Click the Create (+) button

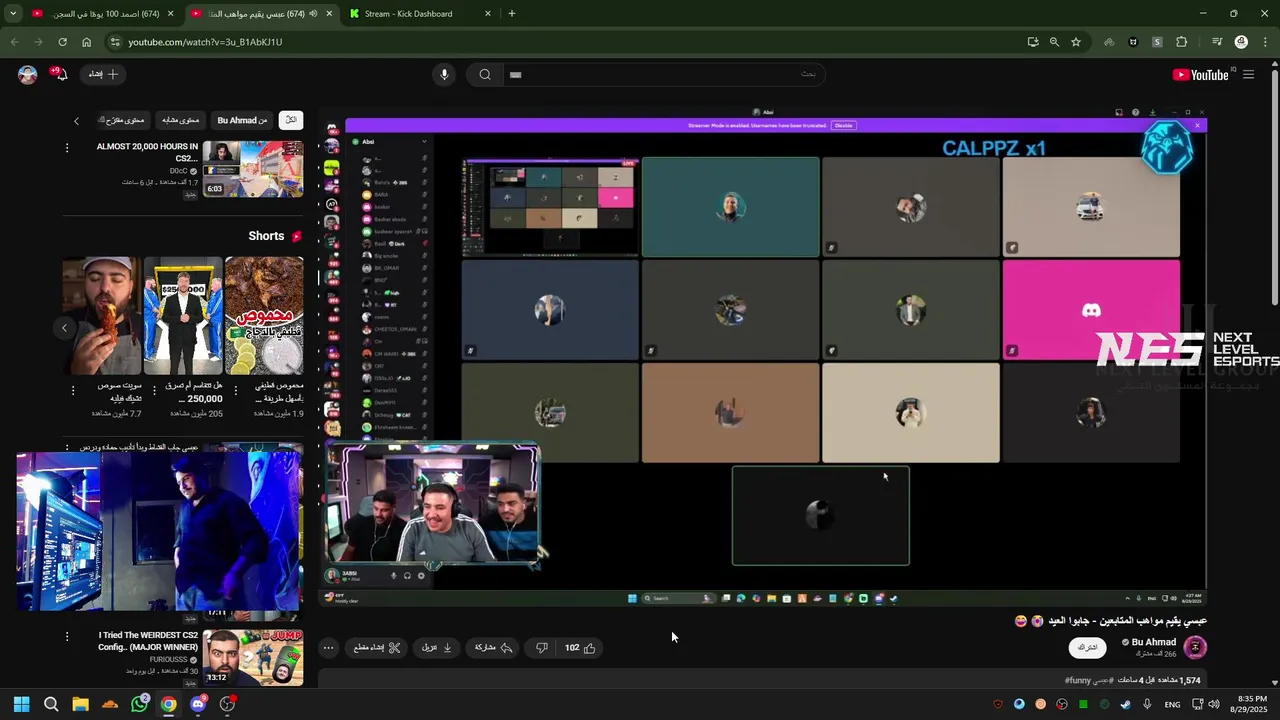pyautogui.click(x=103, y=74)
